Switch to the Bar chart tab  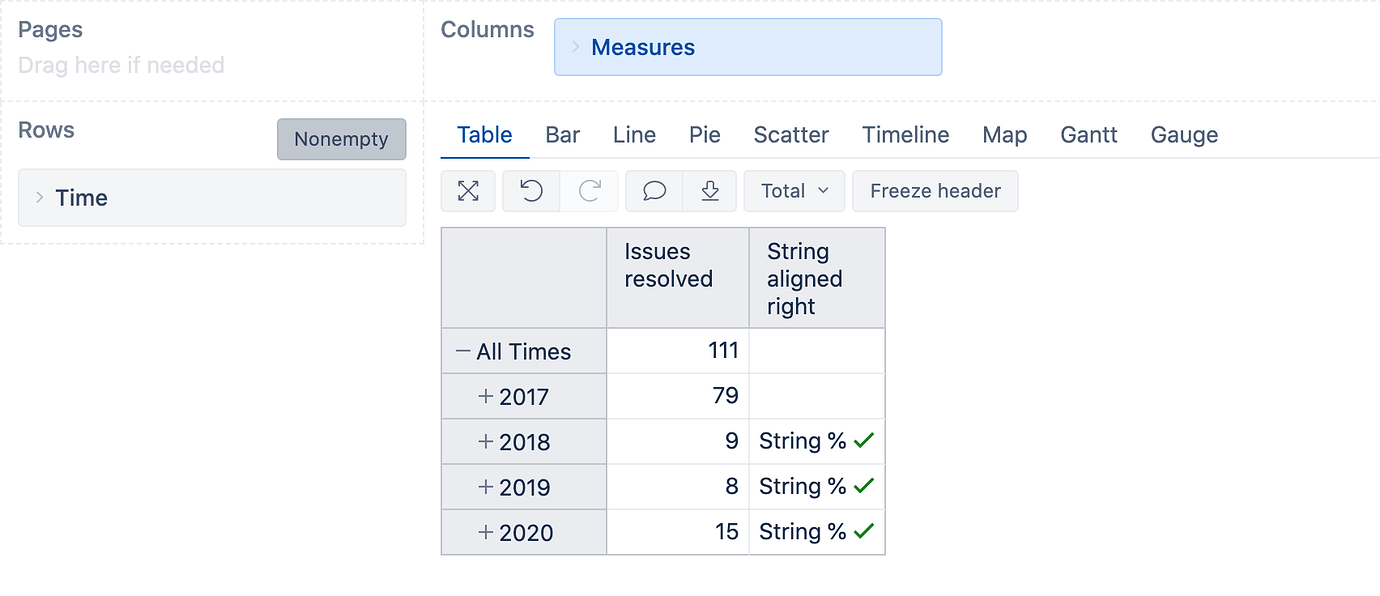tap(562, 134)
